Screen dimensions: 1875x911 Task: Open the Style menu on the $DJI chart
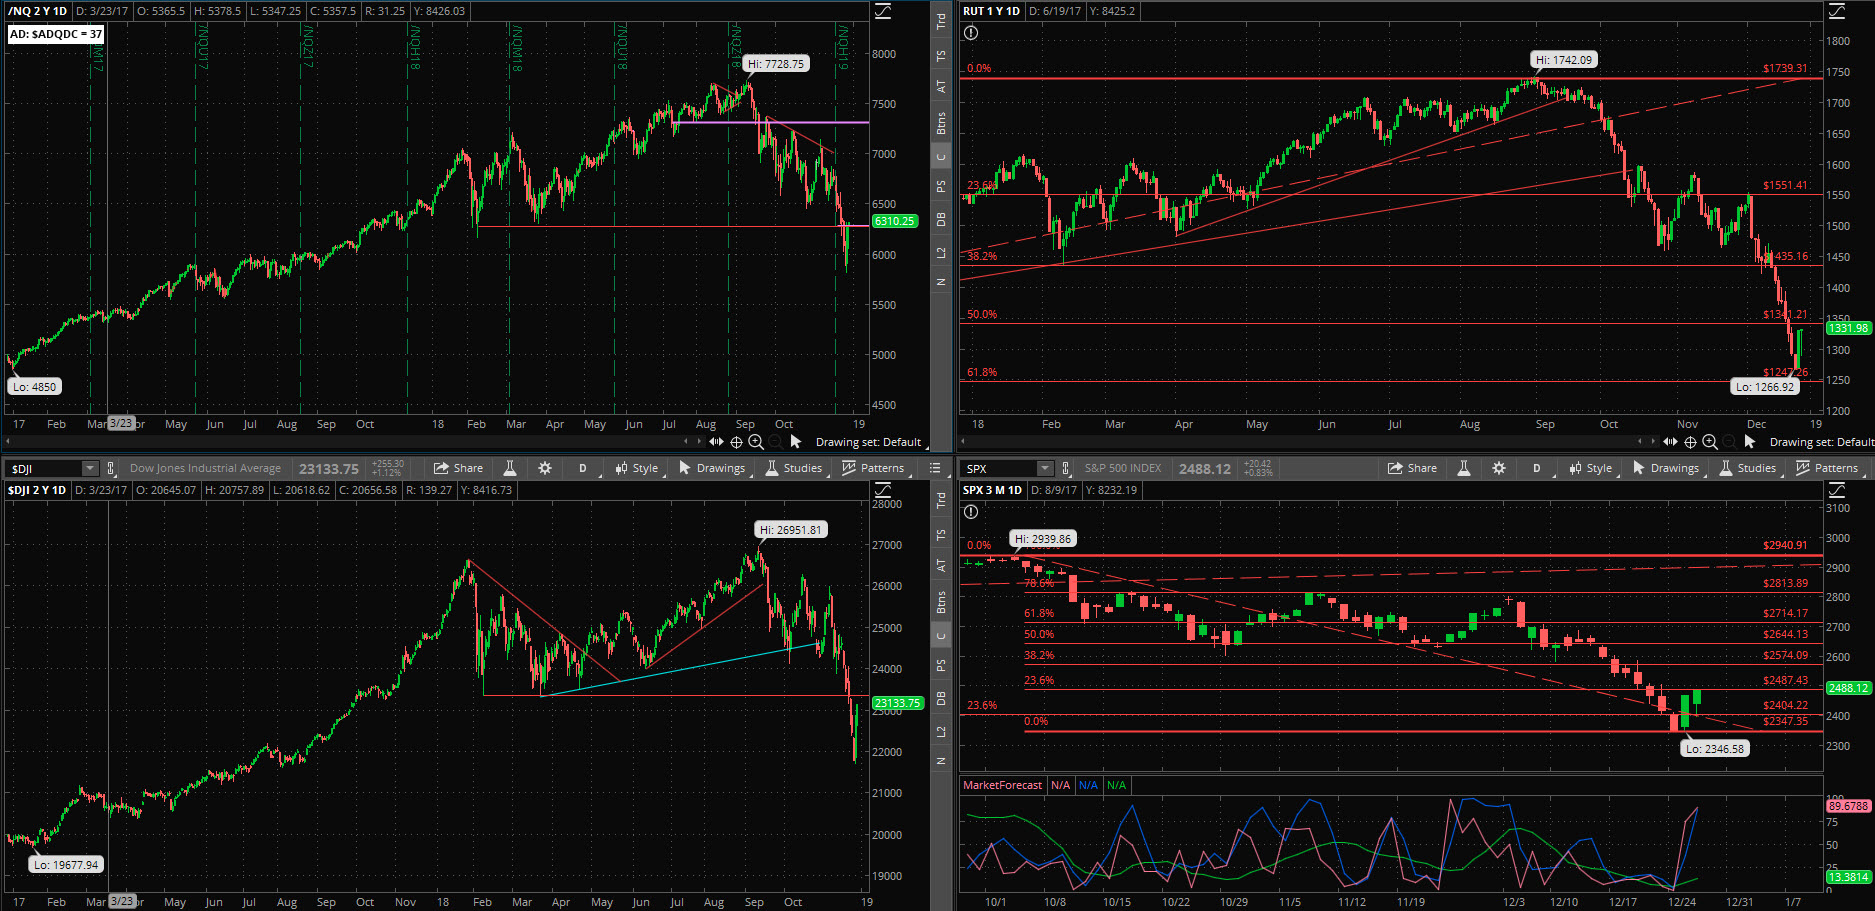[x=637, y=468]
